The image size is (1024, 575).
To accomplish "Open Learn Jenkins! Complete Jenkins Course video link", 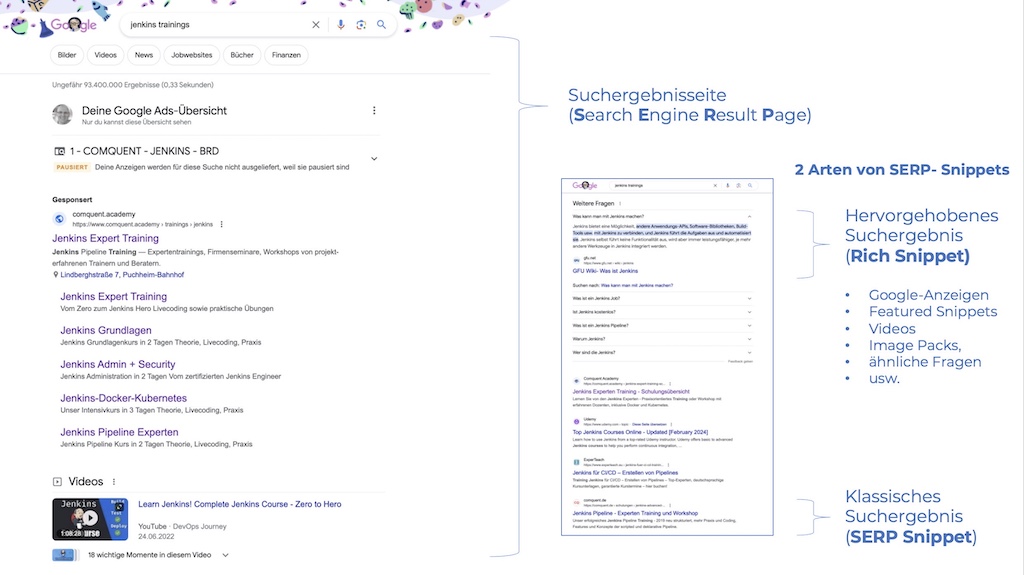I will click(x=240, y=504).
